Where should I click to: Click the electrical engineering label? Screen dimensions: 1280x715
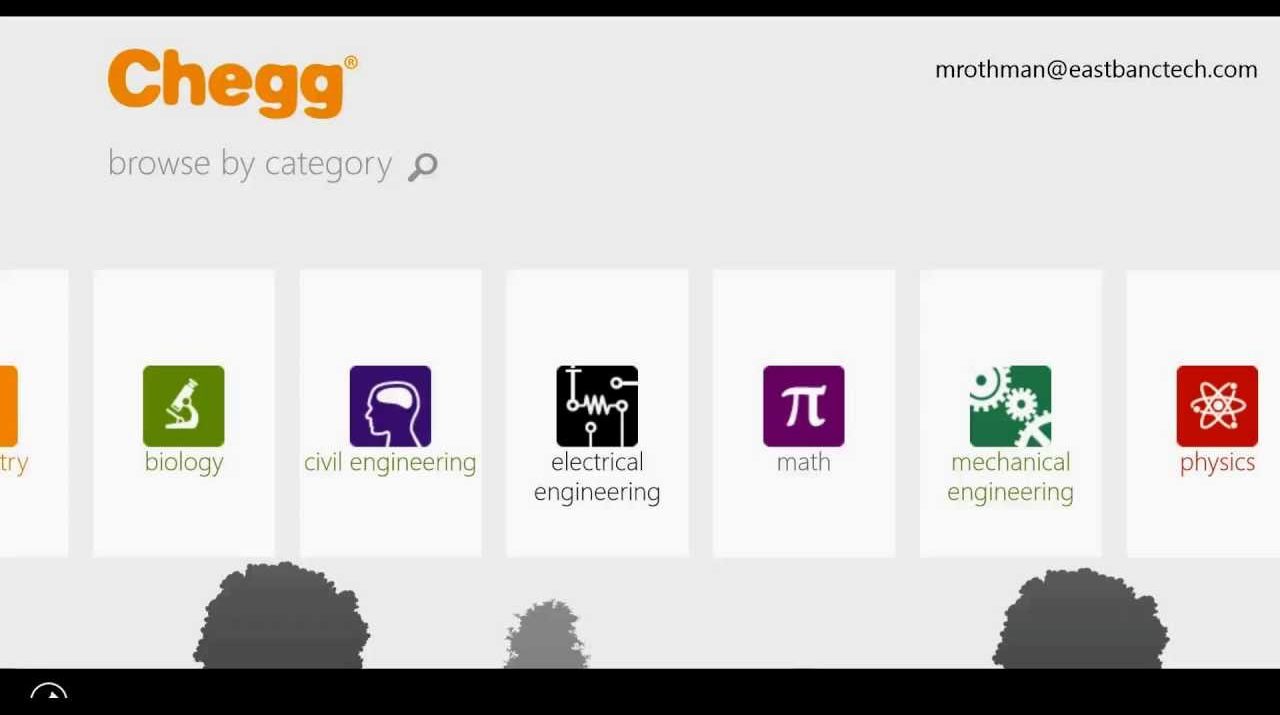point(597,477)
